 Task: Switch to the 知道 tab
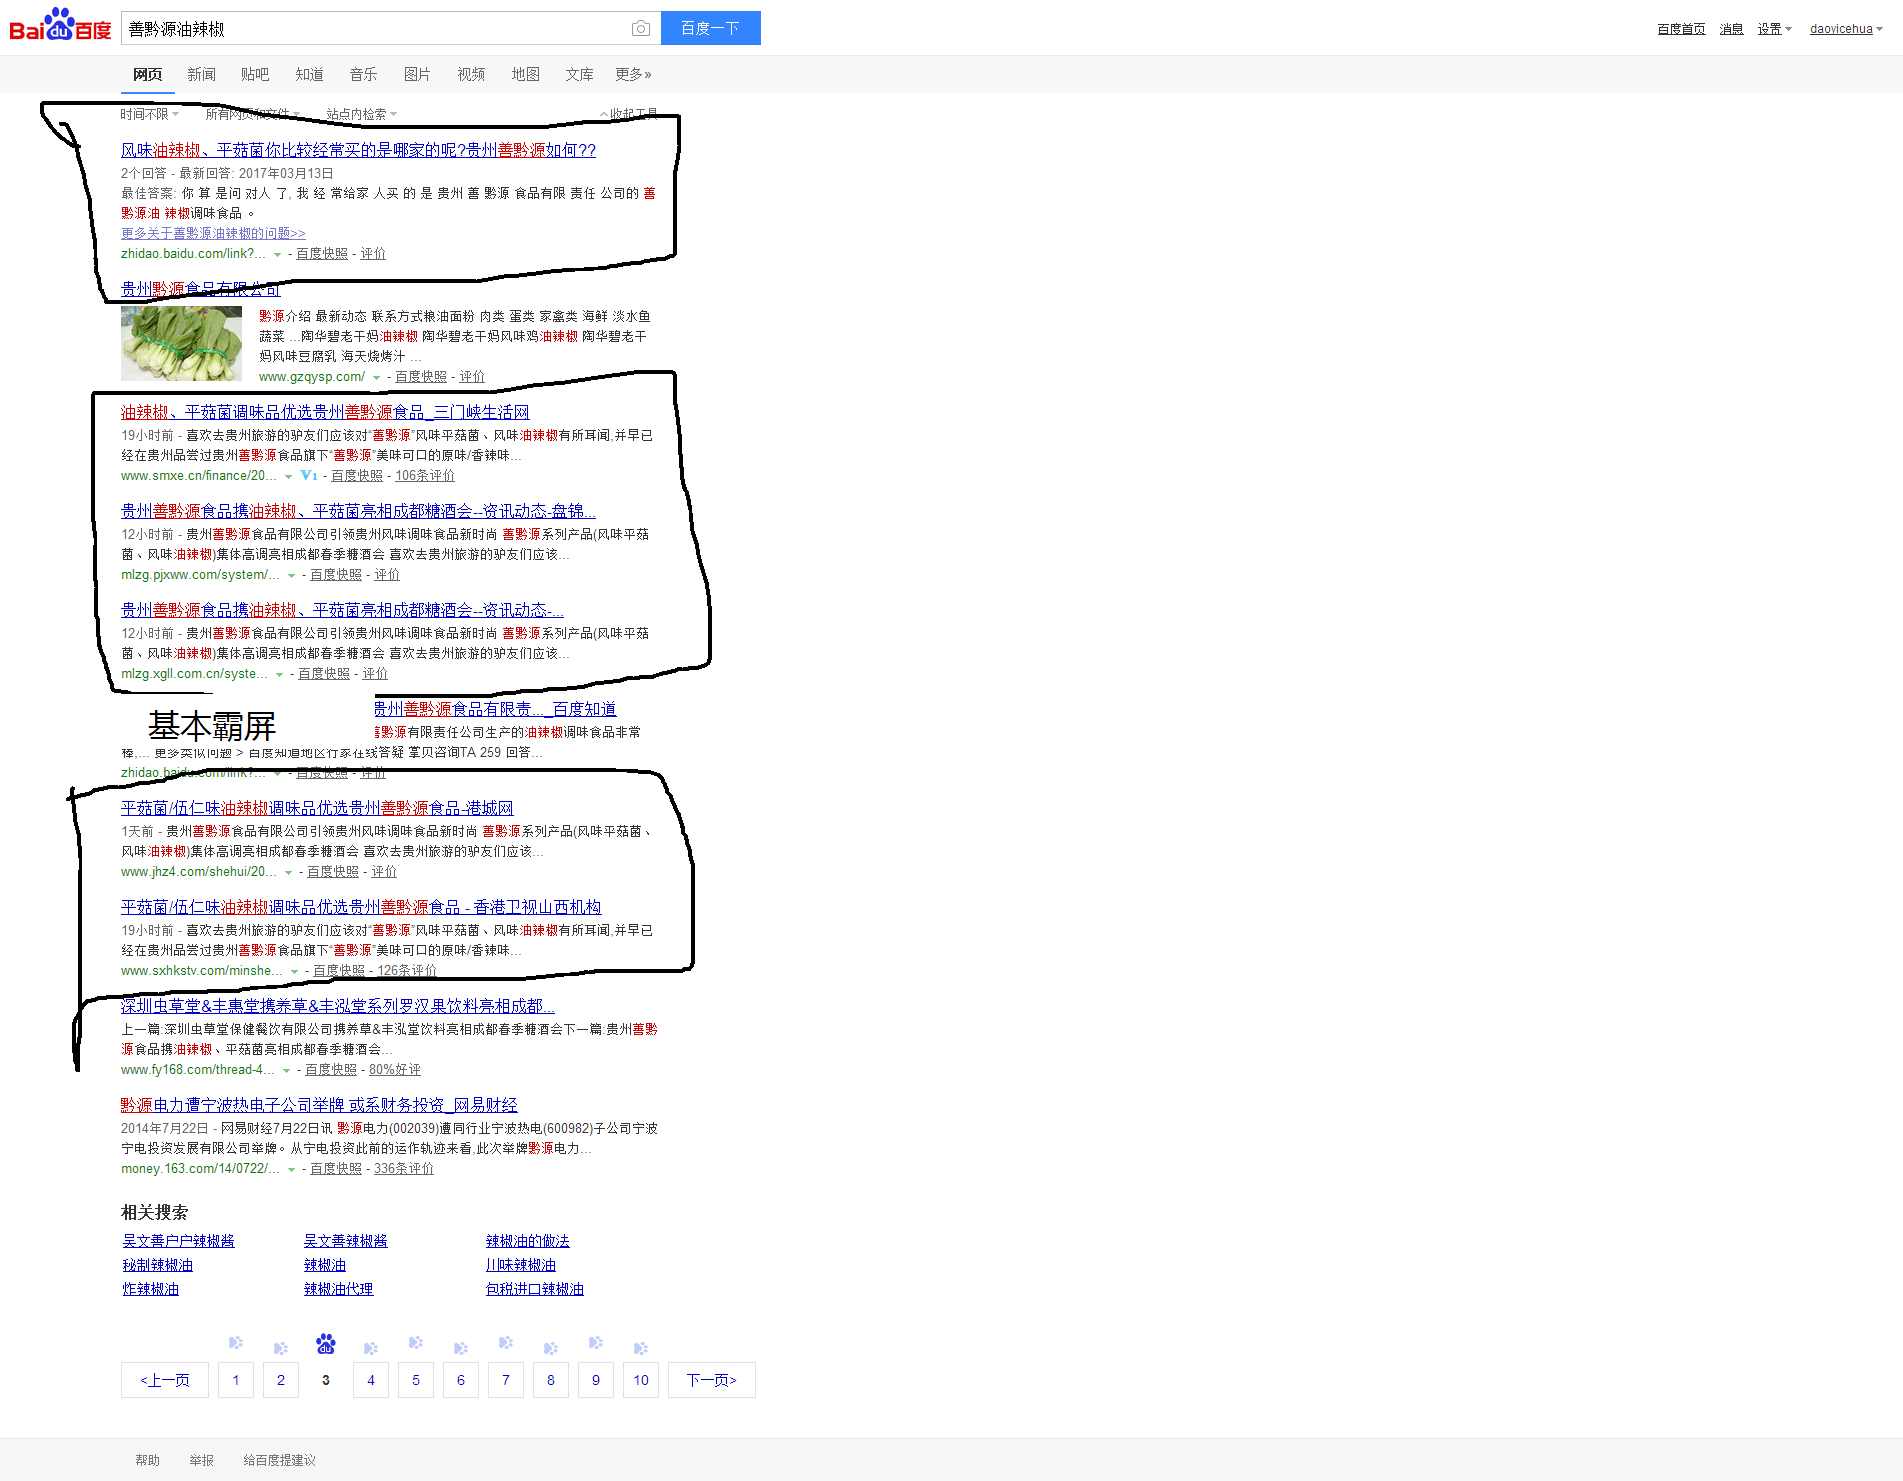click(x=309, y=74)
